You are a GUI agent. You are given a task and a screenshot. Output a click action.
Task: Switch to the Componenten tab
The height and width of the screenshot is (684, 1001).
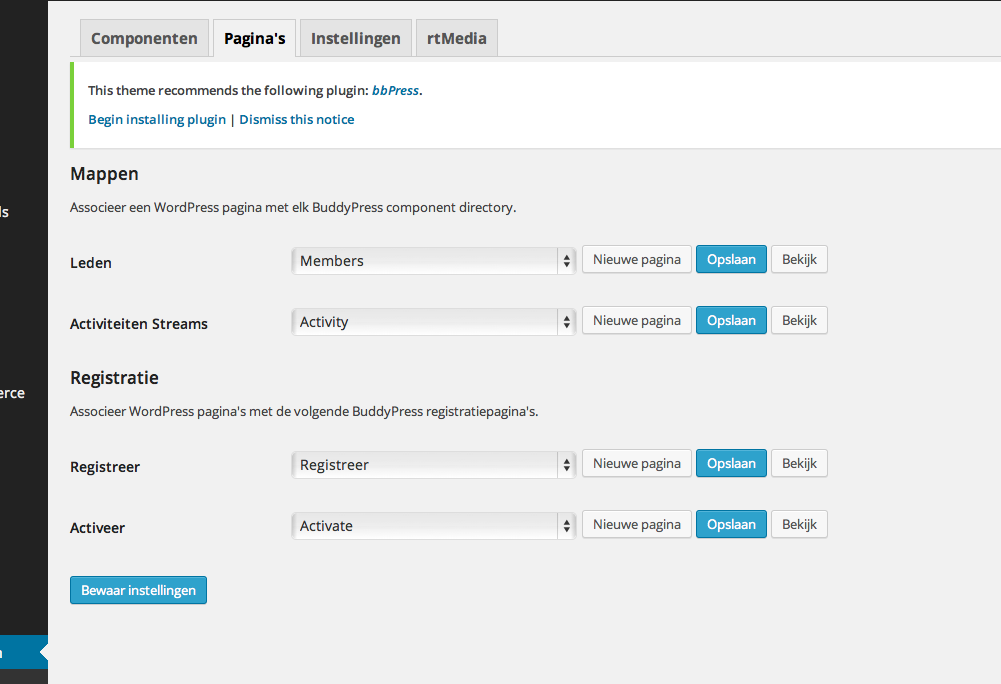click(144, 39)
